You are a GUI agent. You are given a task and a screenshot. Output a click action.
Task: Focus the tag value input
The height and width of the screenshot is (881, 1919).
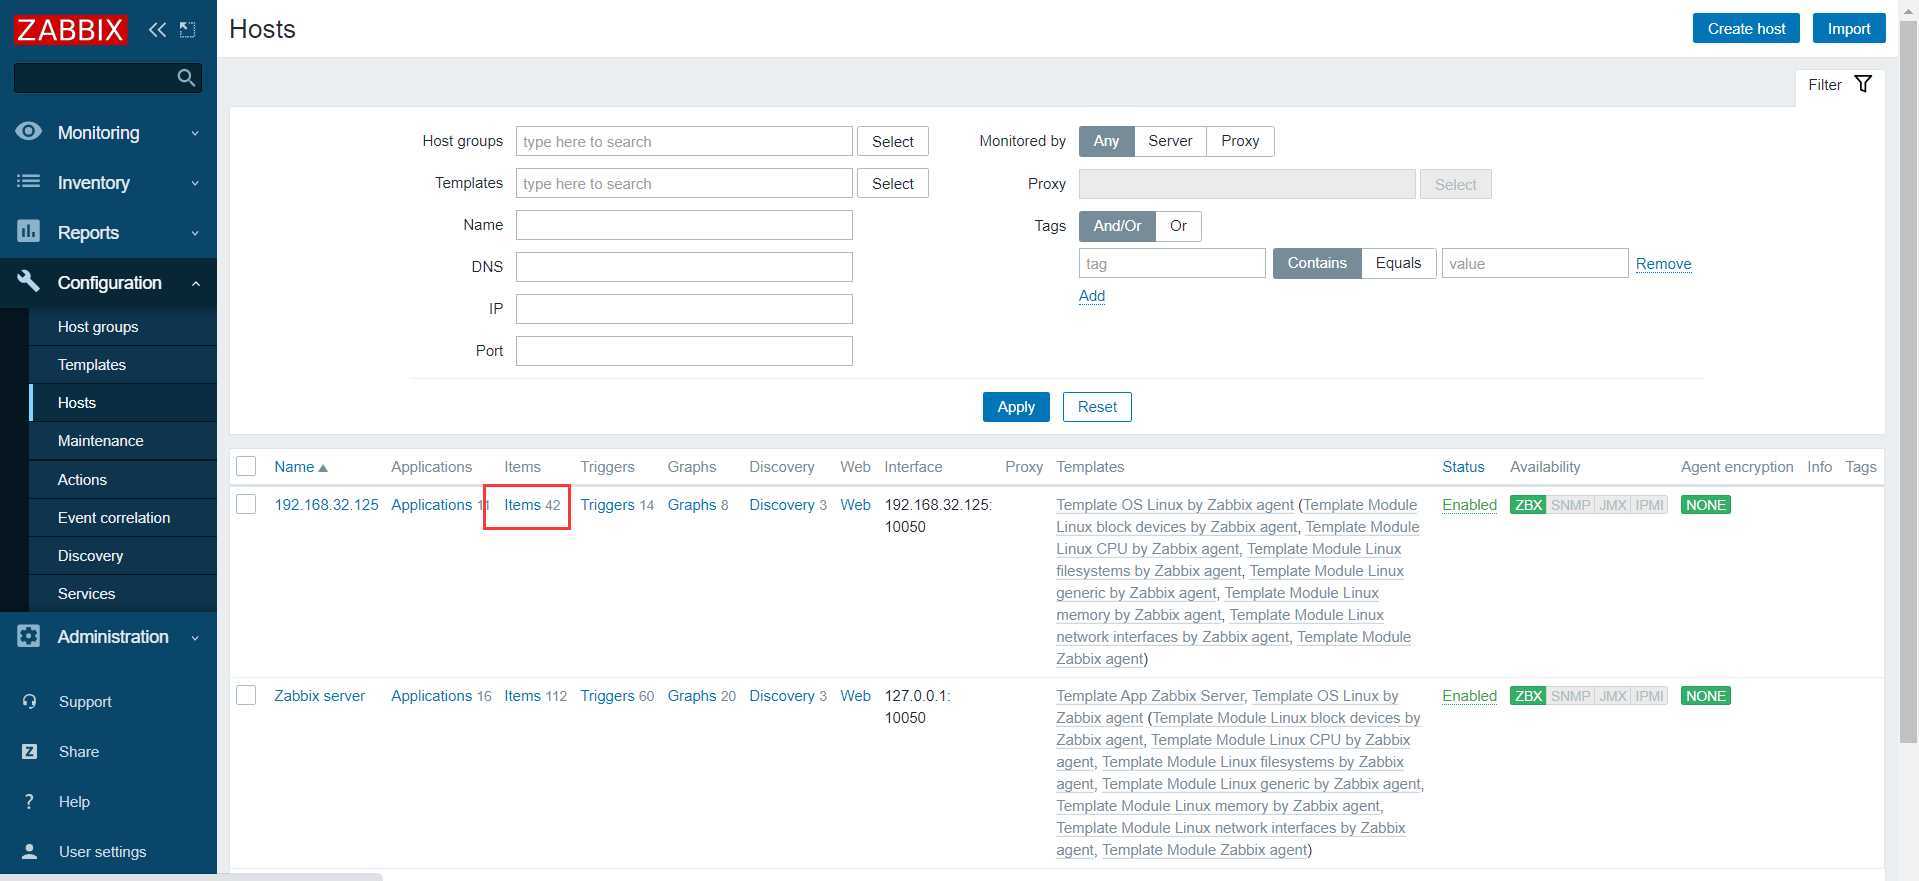tap(1535, 263)
